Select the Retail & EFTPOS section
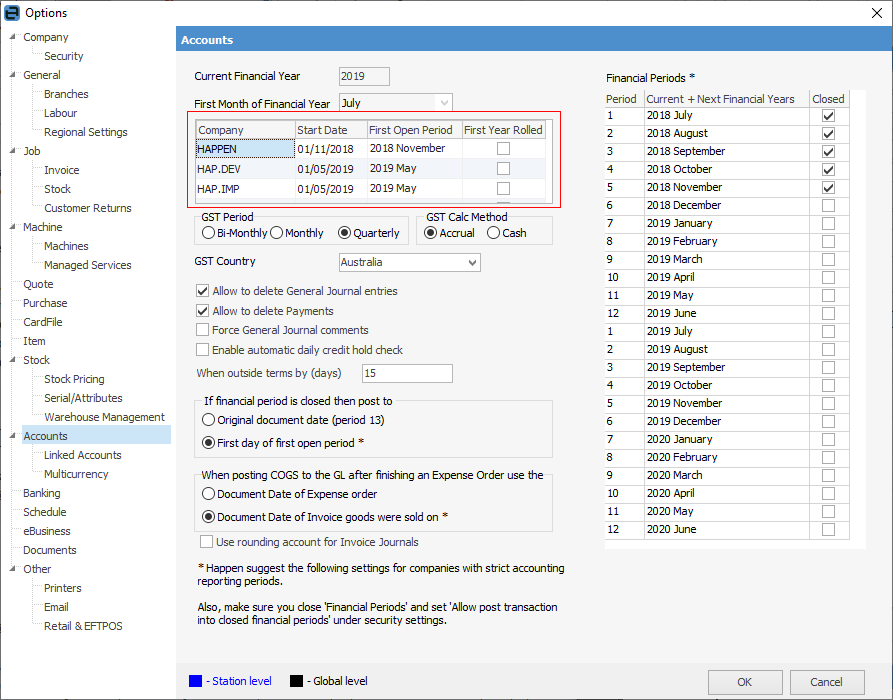The height and width of the screenshot is (700, 893). pos(83,626)
